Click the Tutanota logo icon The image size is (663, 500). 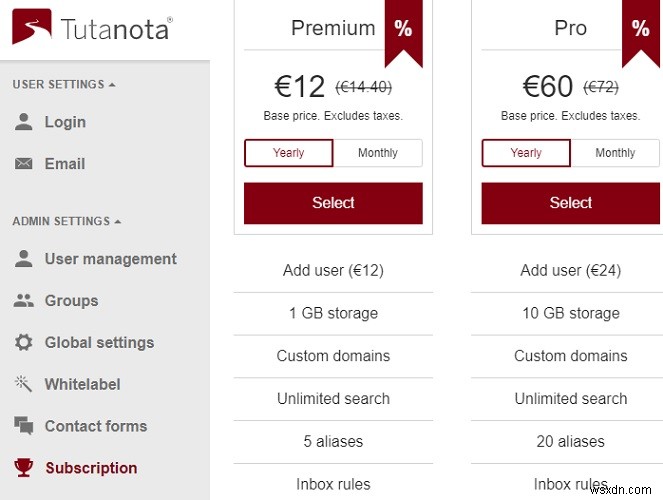(33, 29)
